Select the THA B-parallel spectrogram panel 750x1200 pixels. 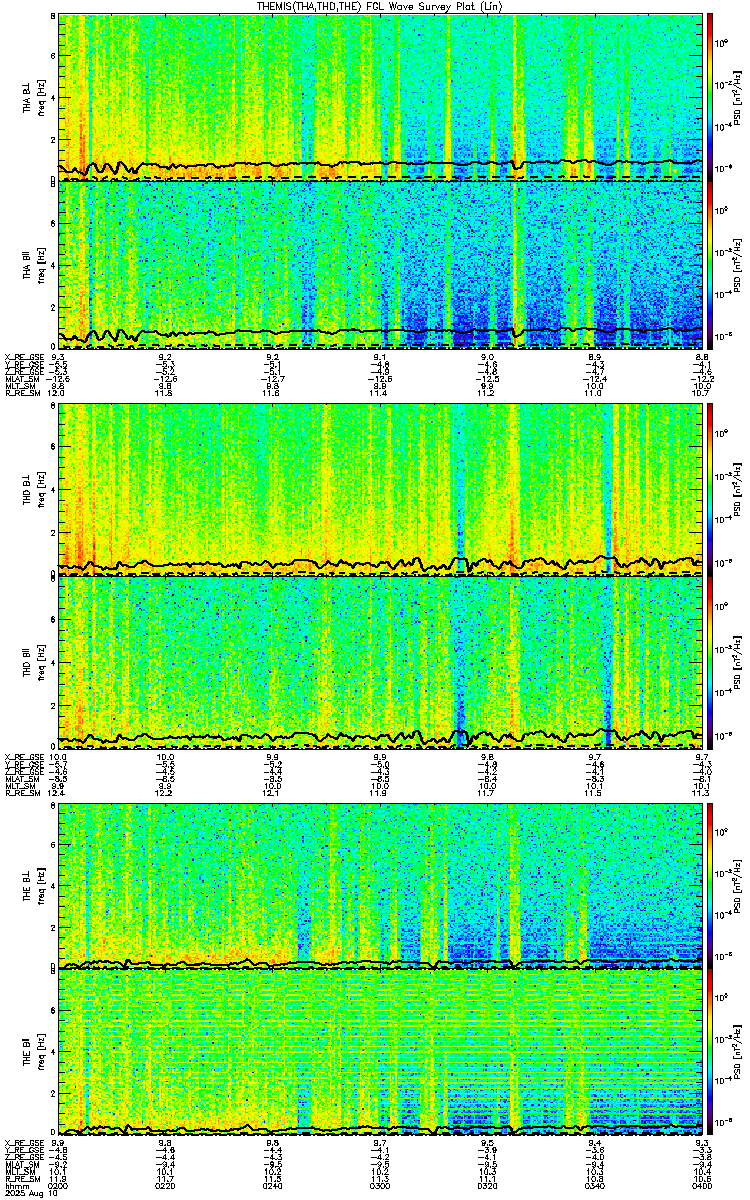pyautogui.click(x=380, y=266)
